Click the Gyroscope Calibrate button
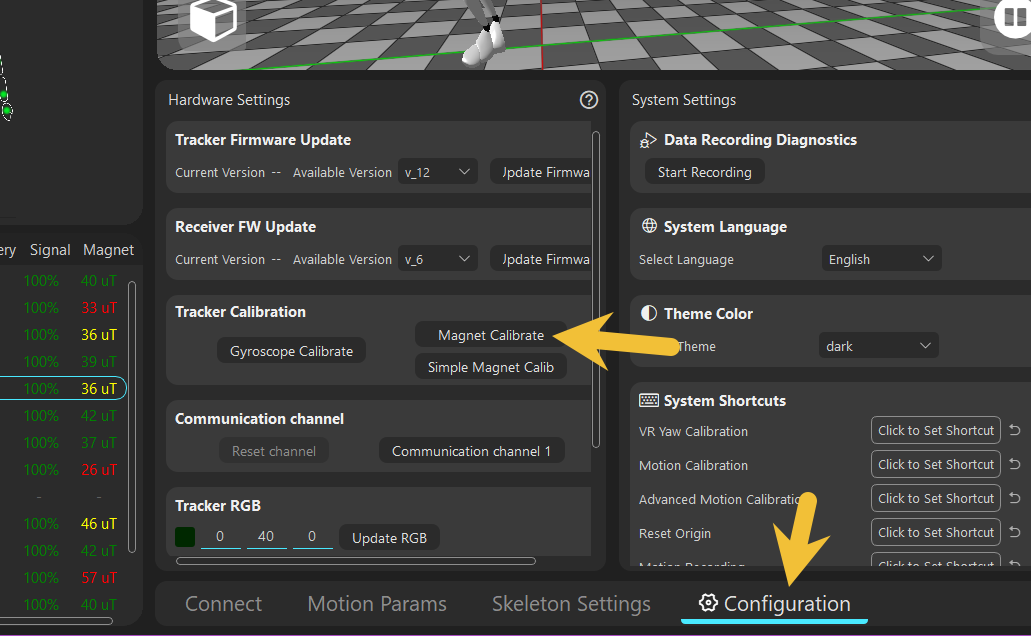The width and height of the screenshot is (1031, 636). click(x=291, y=351)
